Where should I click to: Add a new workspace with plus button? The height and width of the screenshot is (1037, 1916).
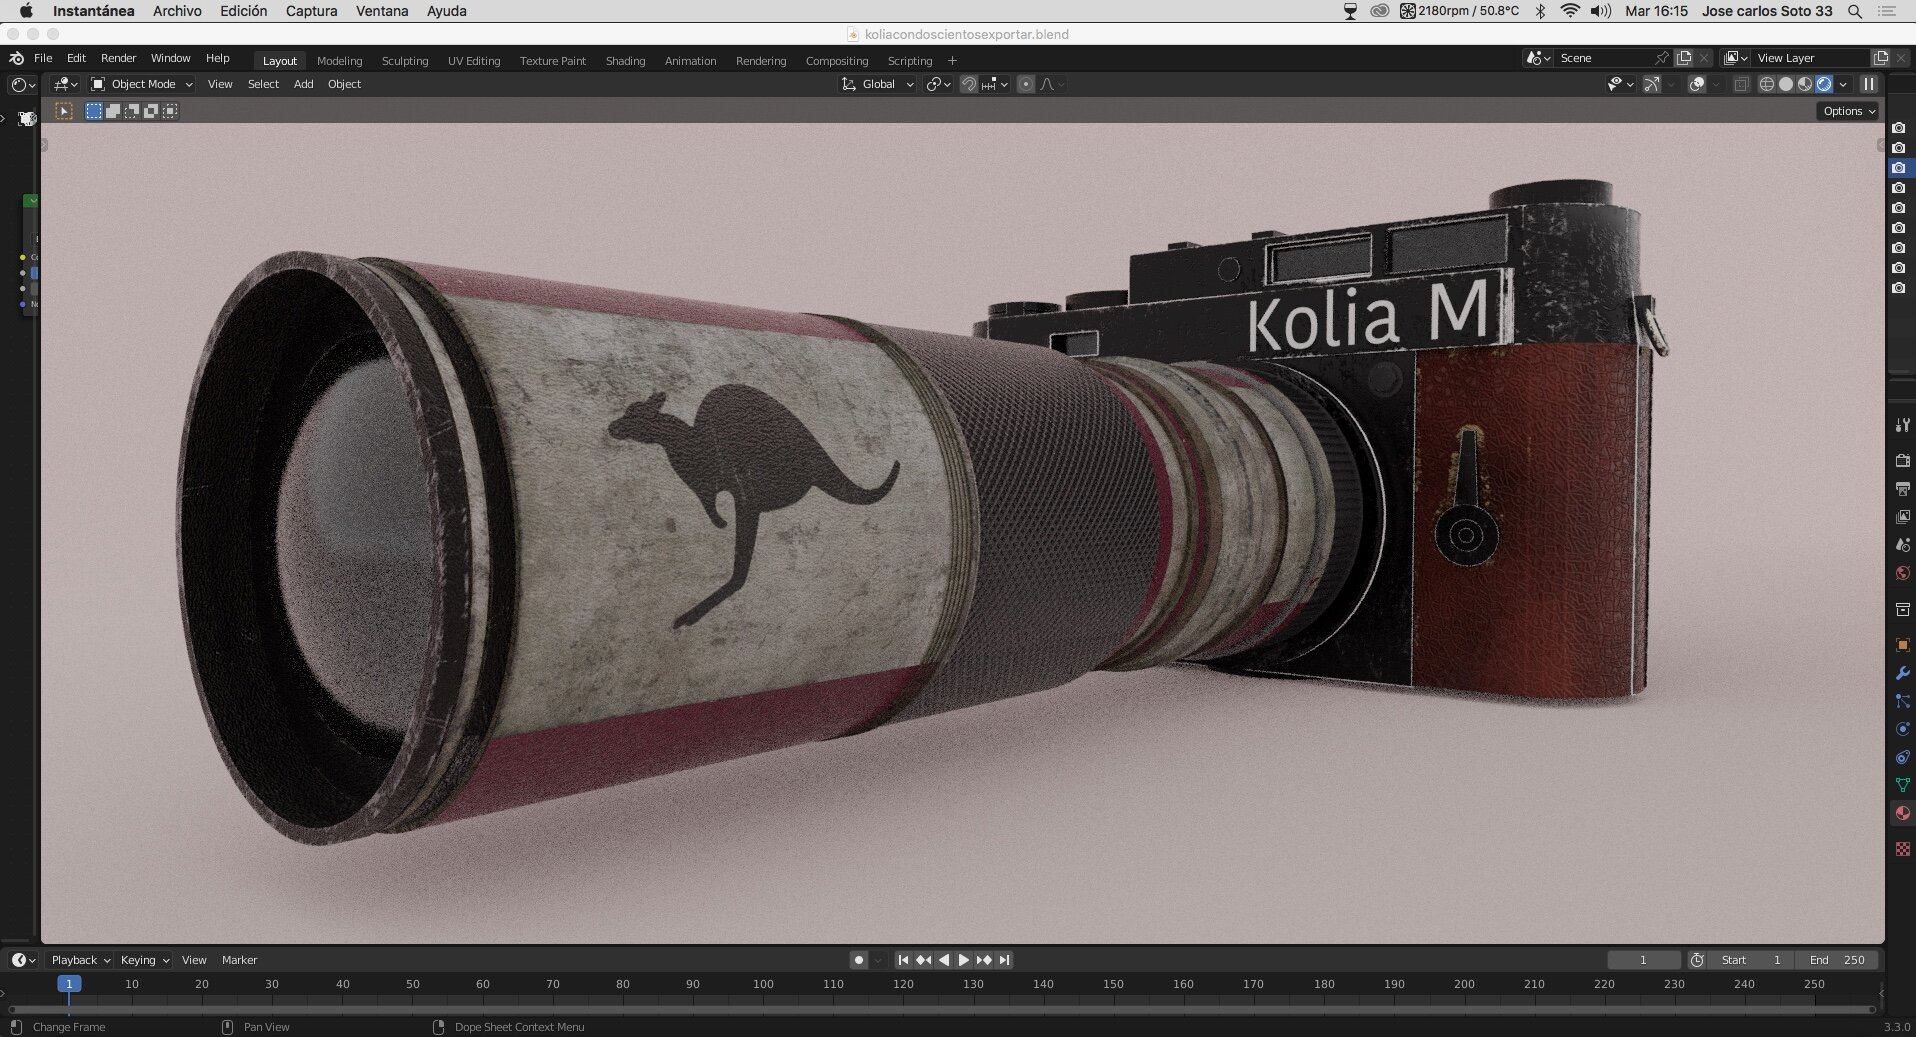[x=952, y=61]
